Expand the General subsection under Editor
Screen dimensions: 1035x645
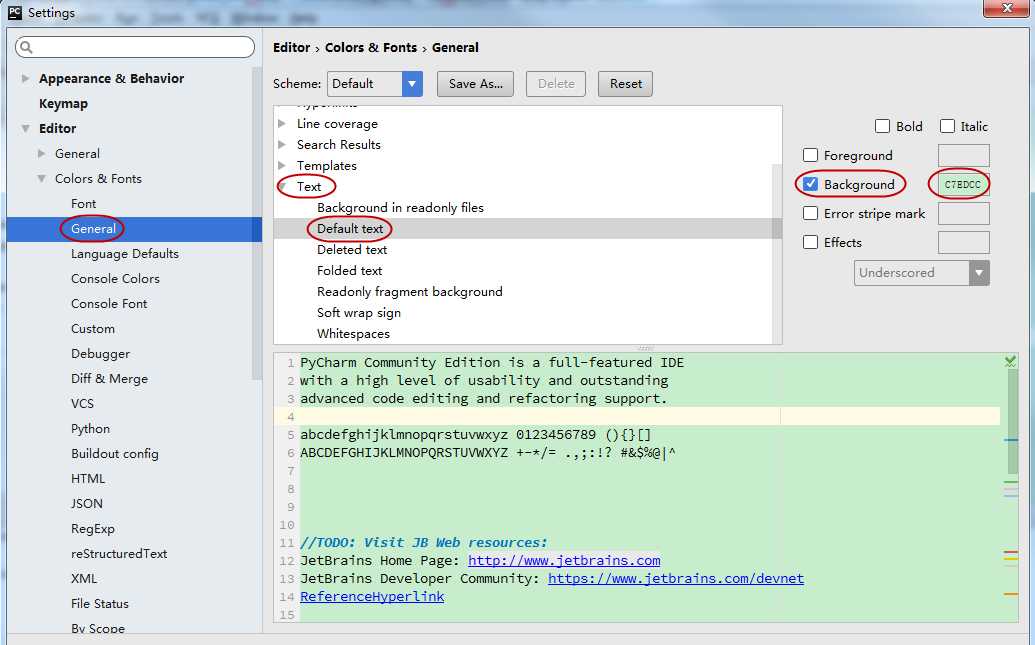coord(42,153)
